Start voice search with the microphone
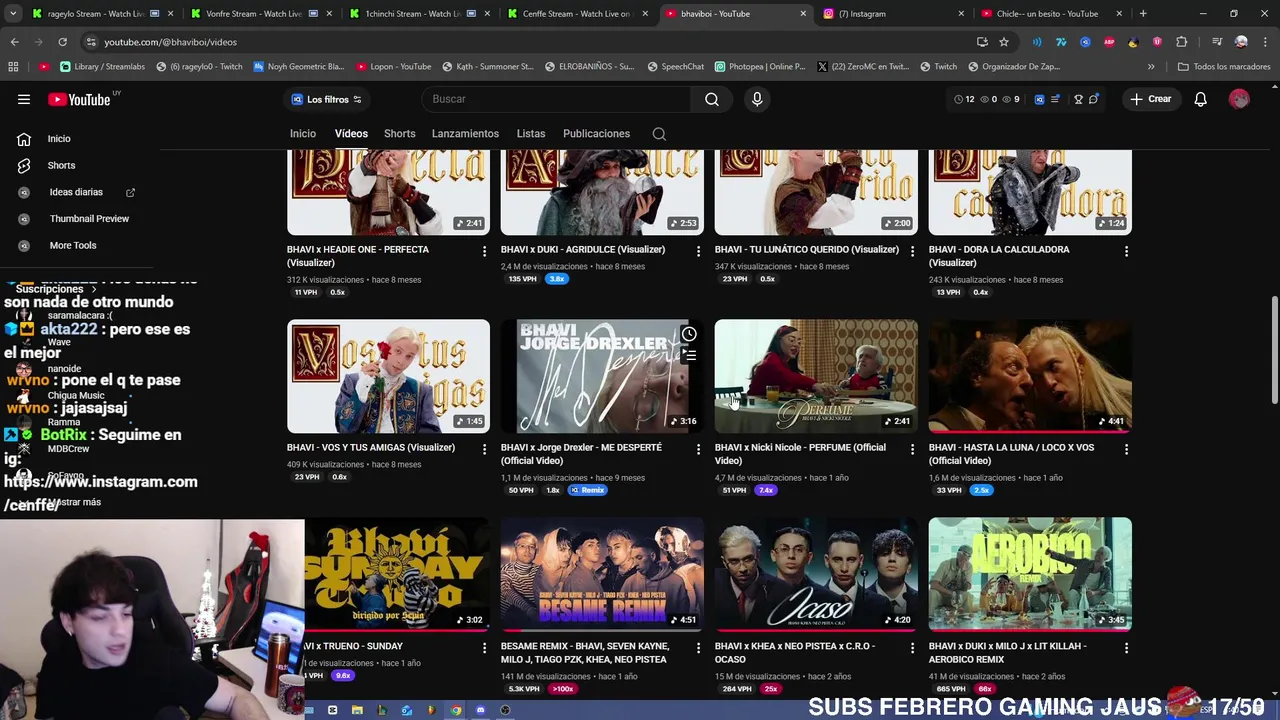This screenshot has width=1280, height=720. click(757, 99)
